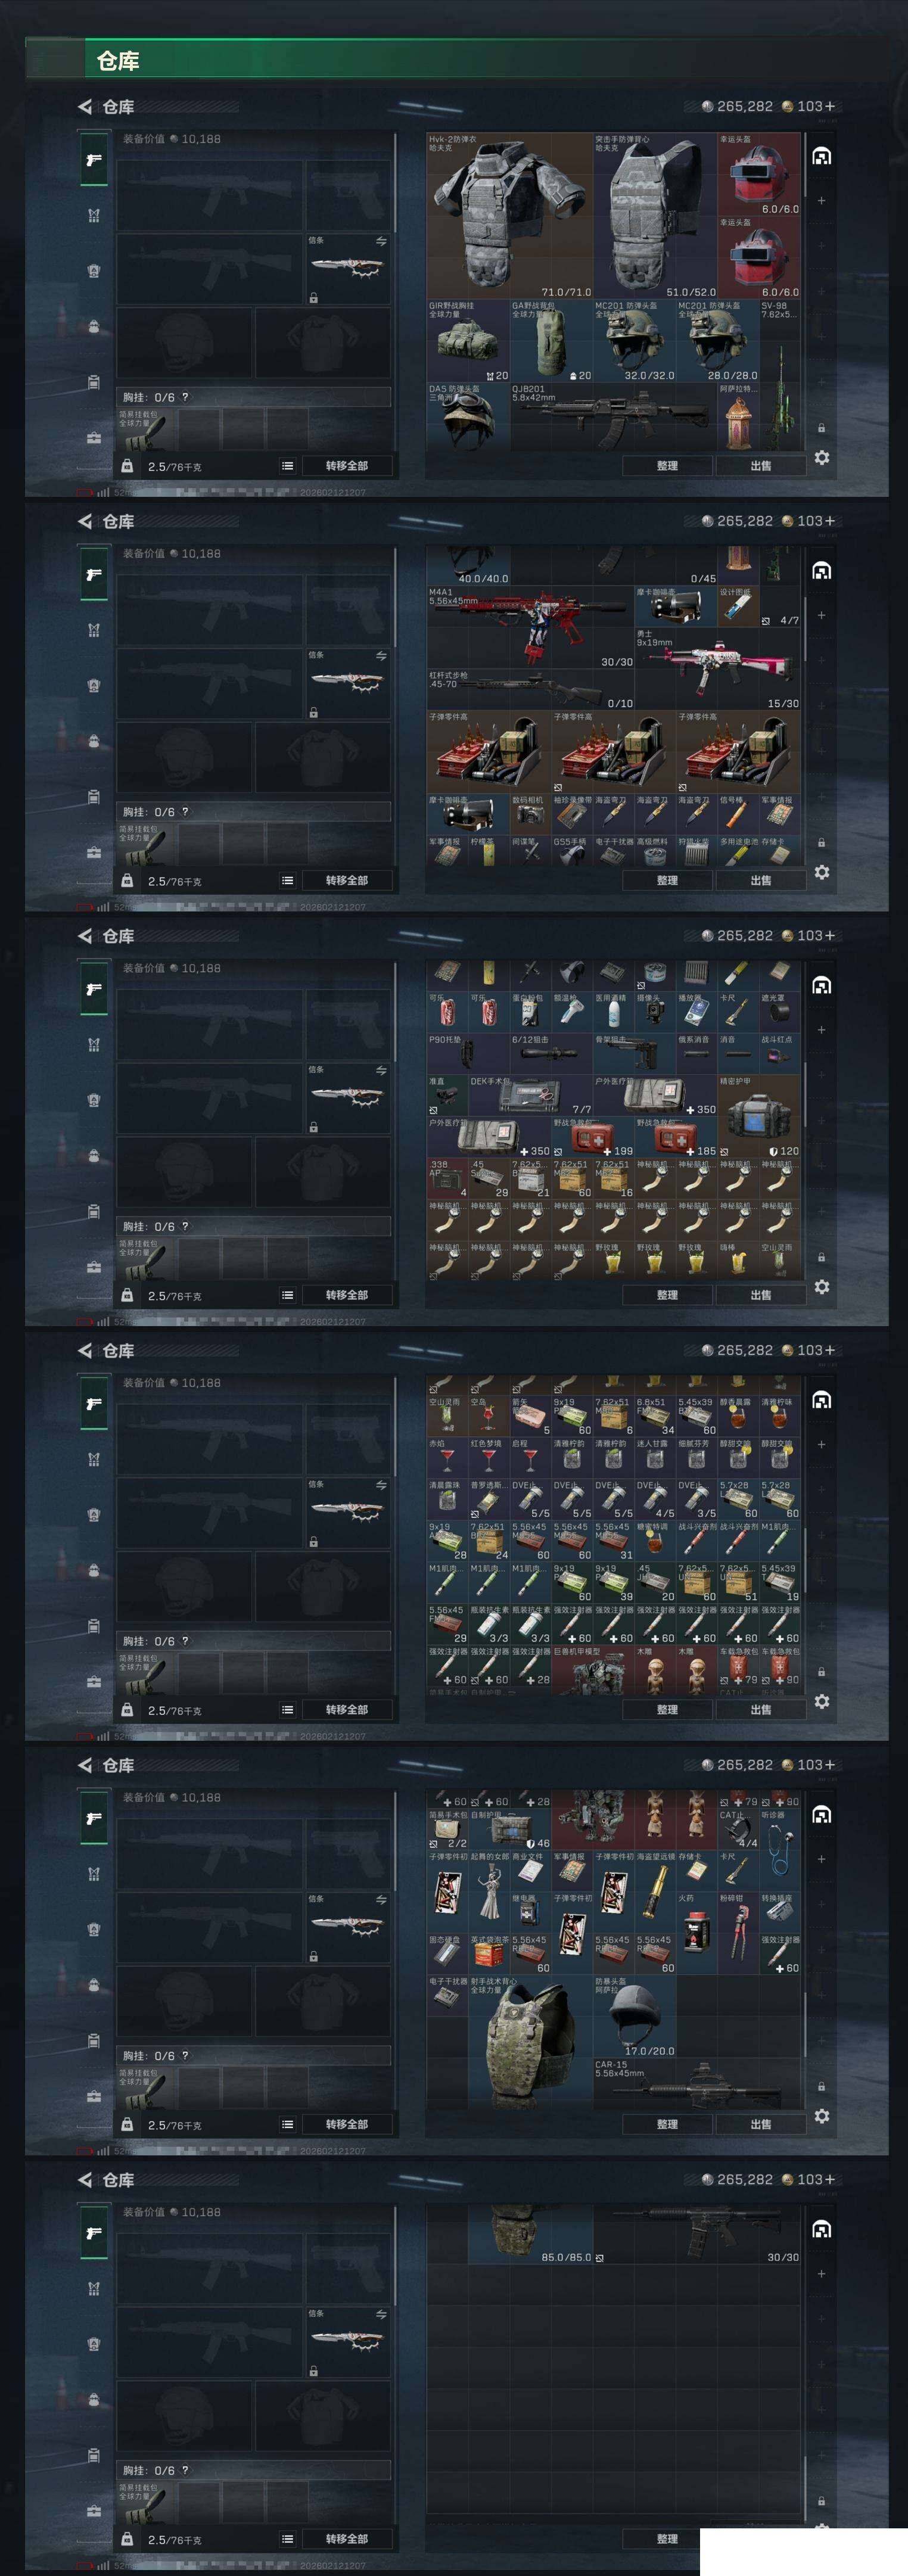Open the list menu left of 转移全部 in the Hvk-2 screen

[x=288, y=466]
